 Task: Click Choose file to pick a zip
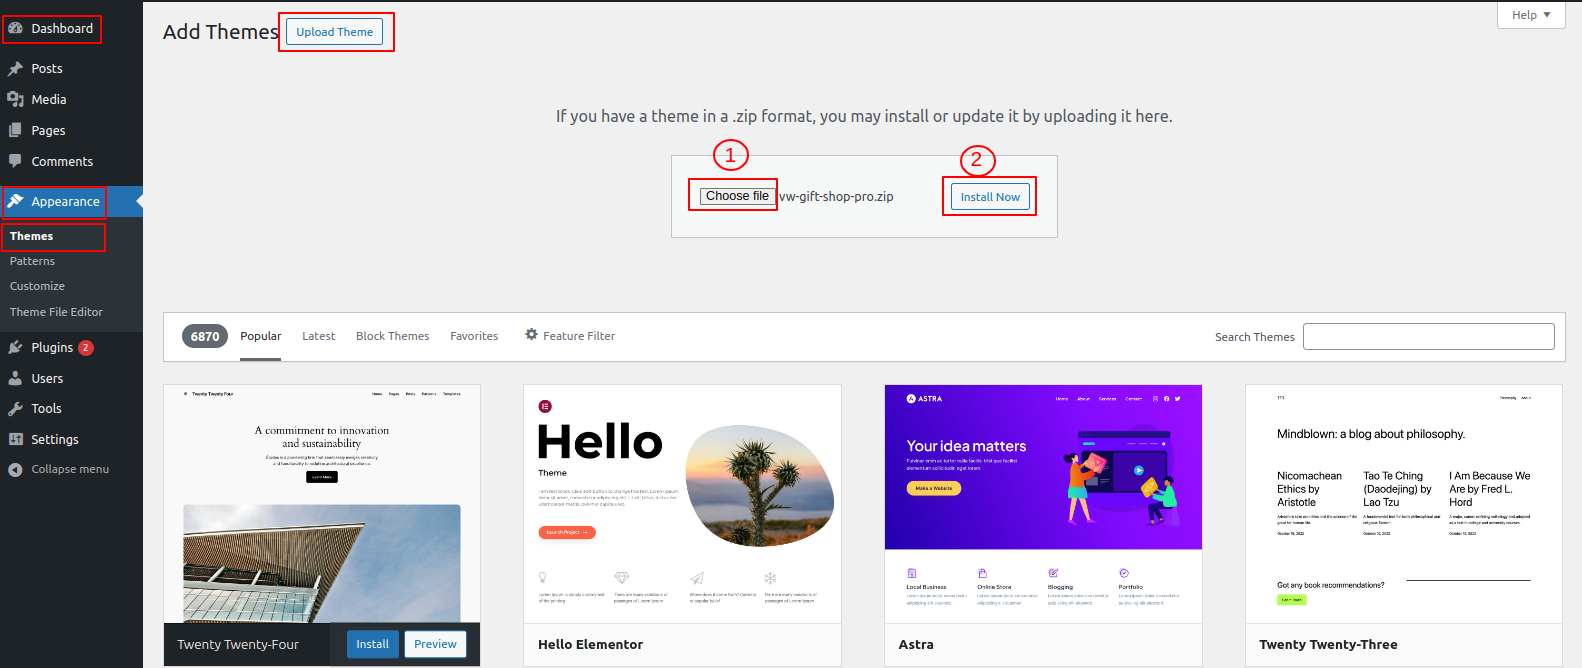[737, 196]
